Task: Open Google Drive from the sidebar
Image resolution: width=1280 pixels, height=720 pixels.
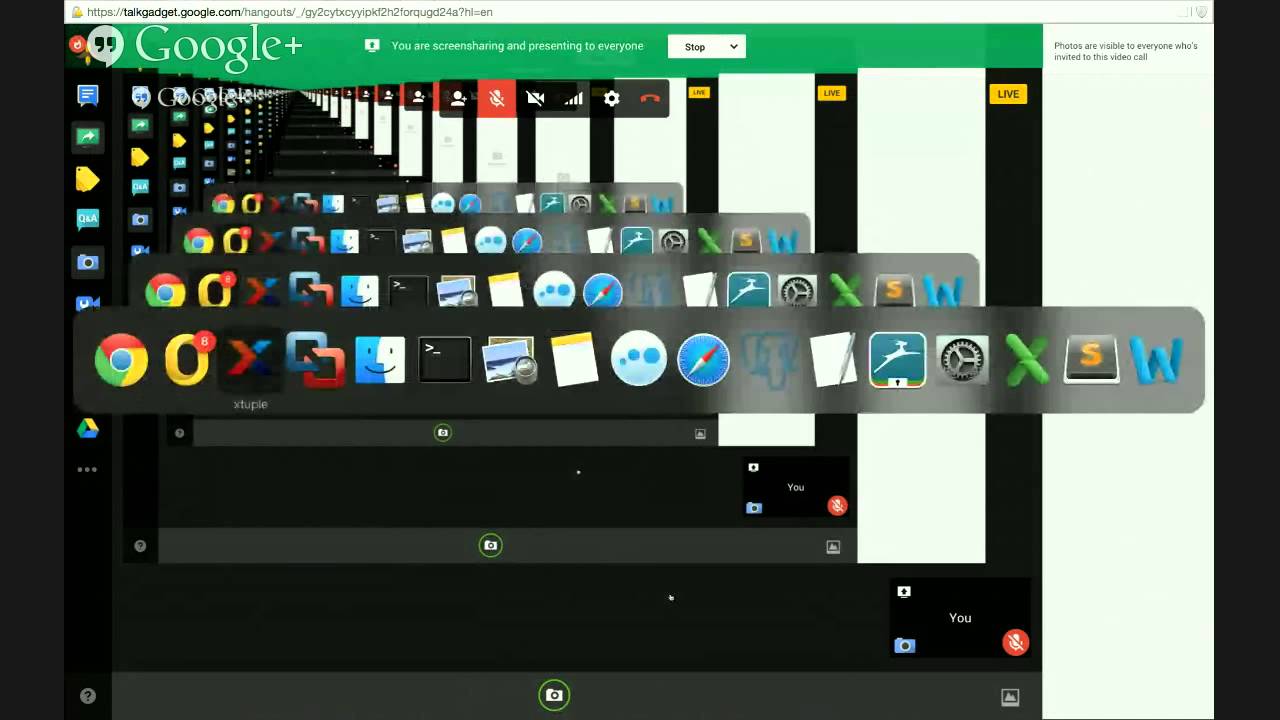Action: point(88,428)
